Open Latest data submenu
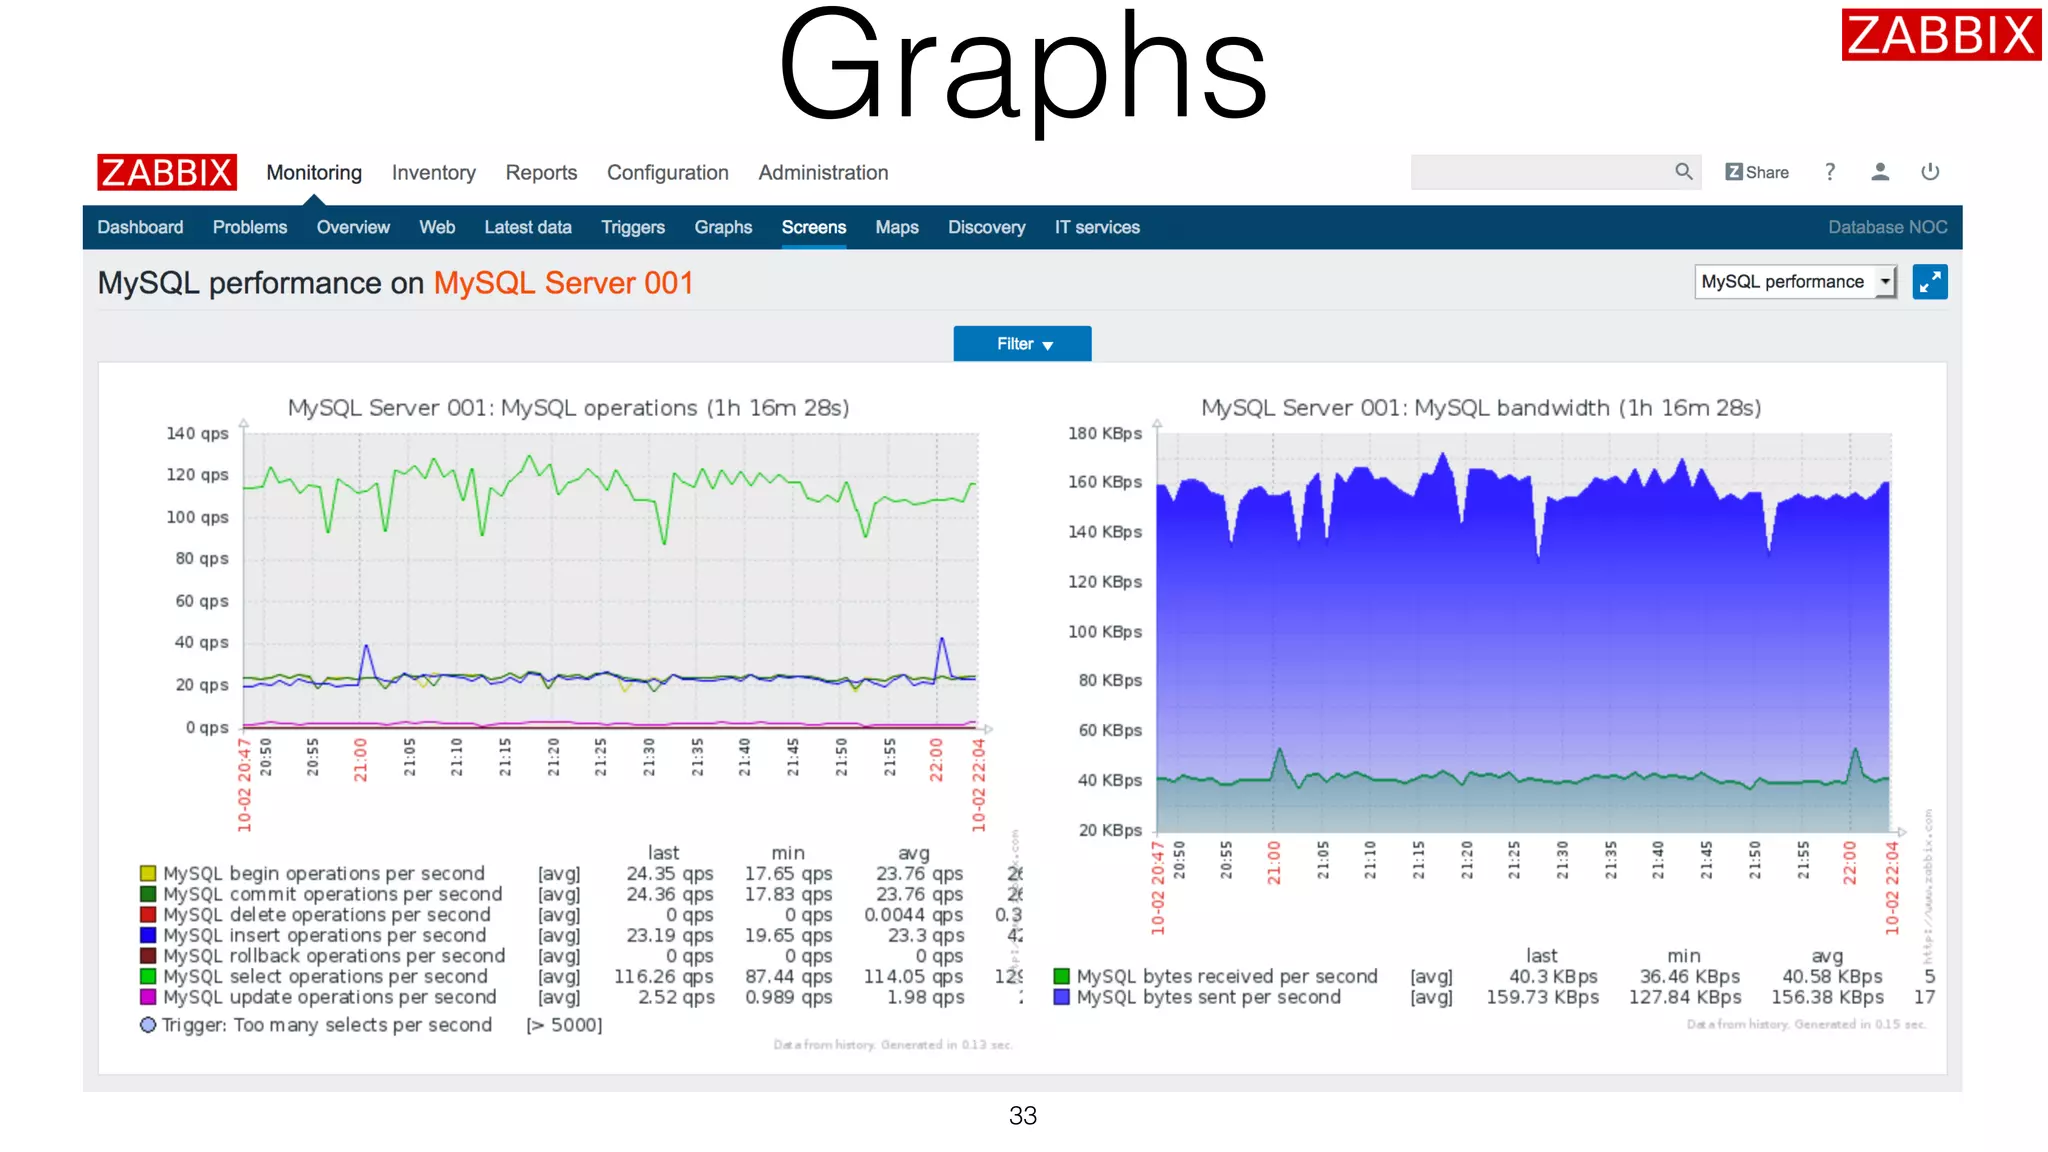 click(x=528, y=227)
